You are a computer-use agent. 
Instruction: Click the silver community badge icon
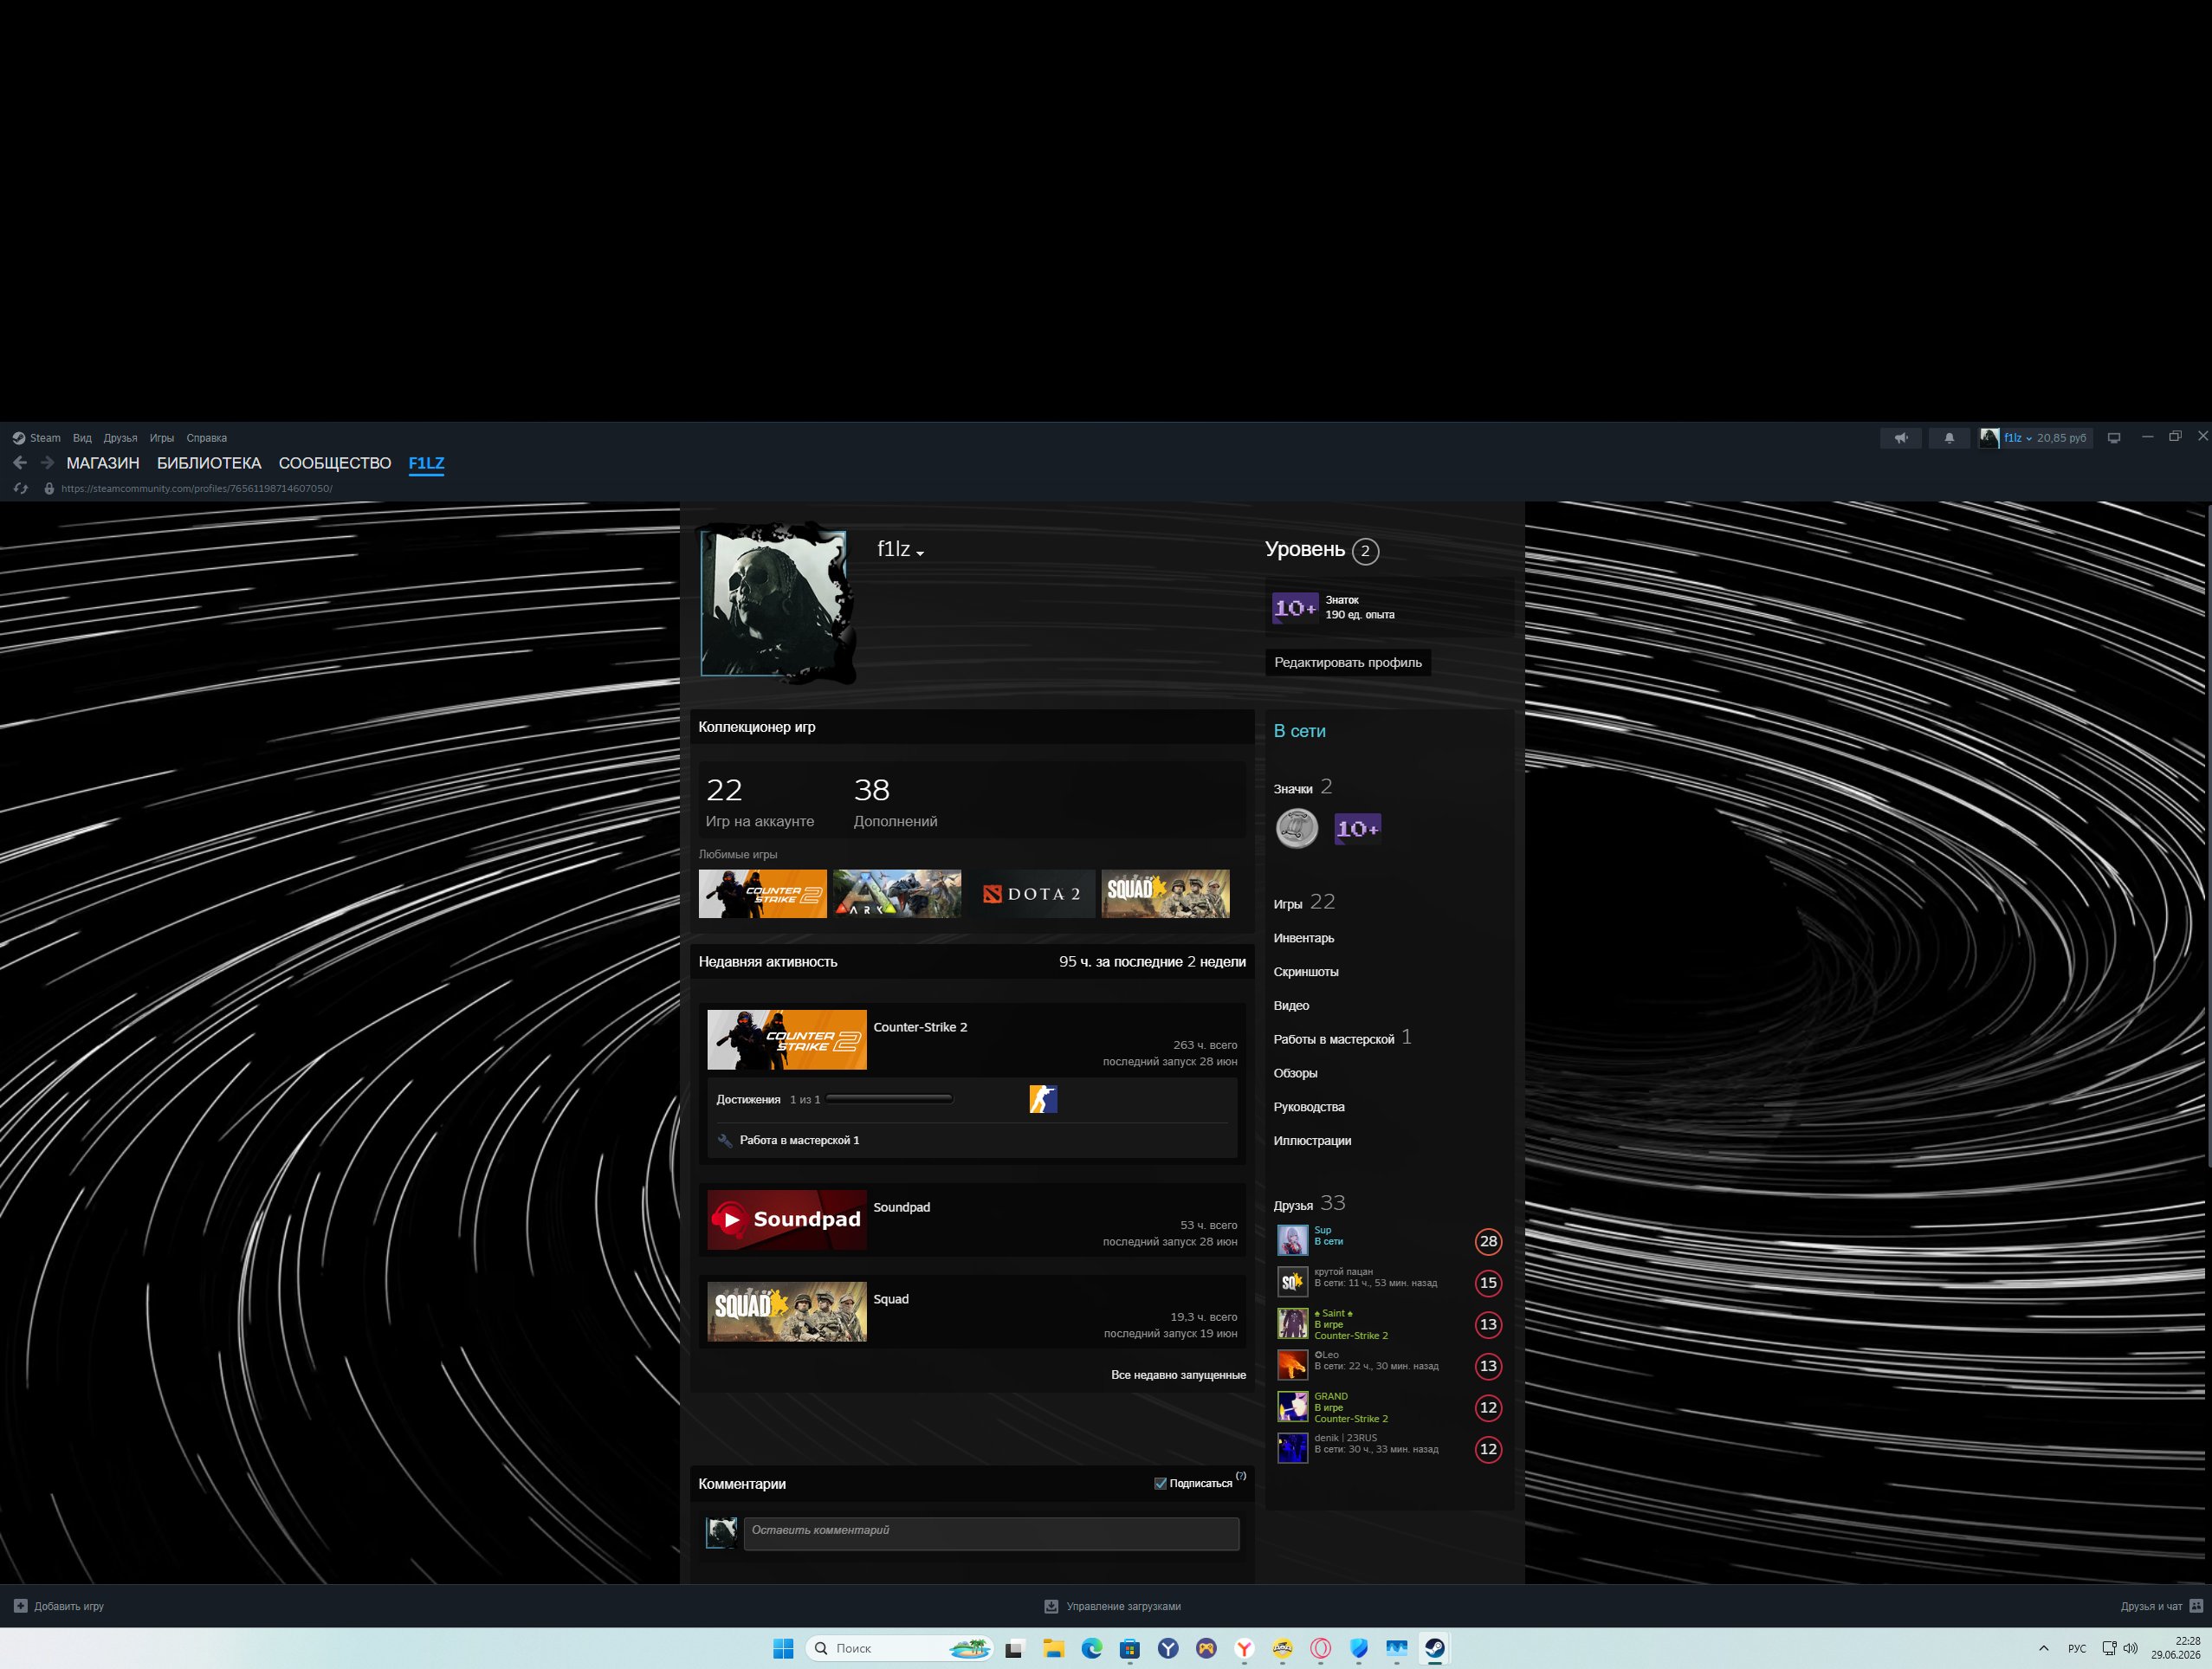pos(1297,828)
